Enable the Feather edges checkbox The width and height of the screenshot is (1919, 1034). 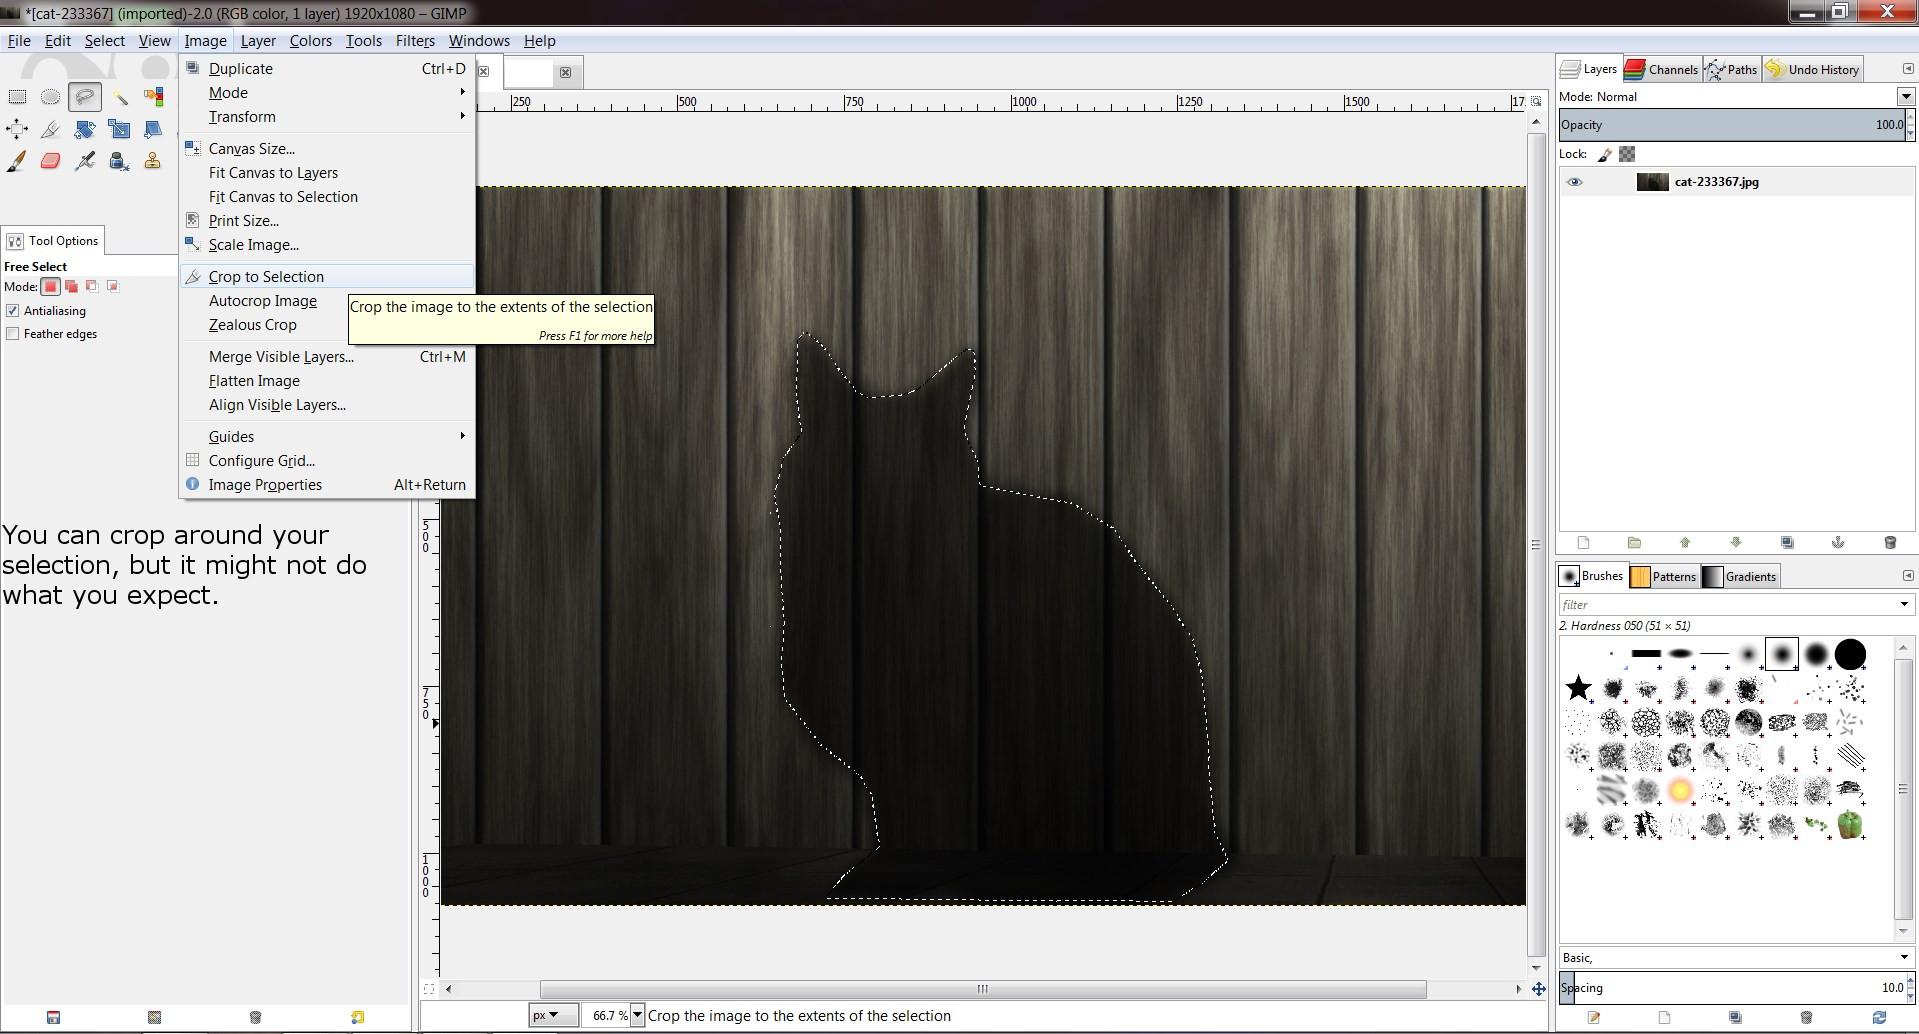(13, 334)
